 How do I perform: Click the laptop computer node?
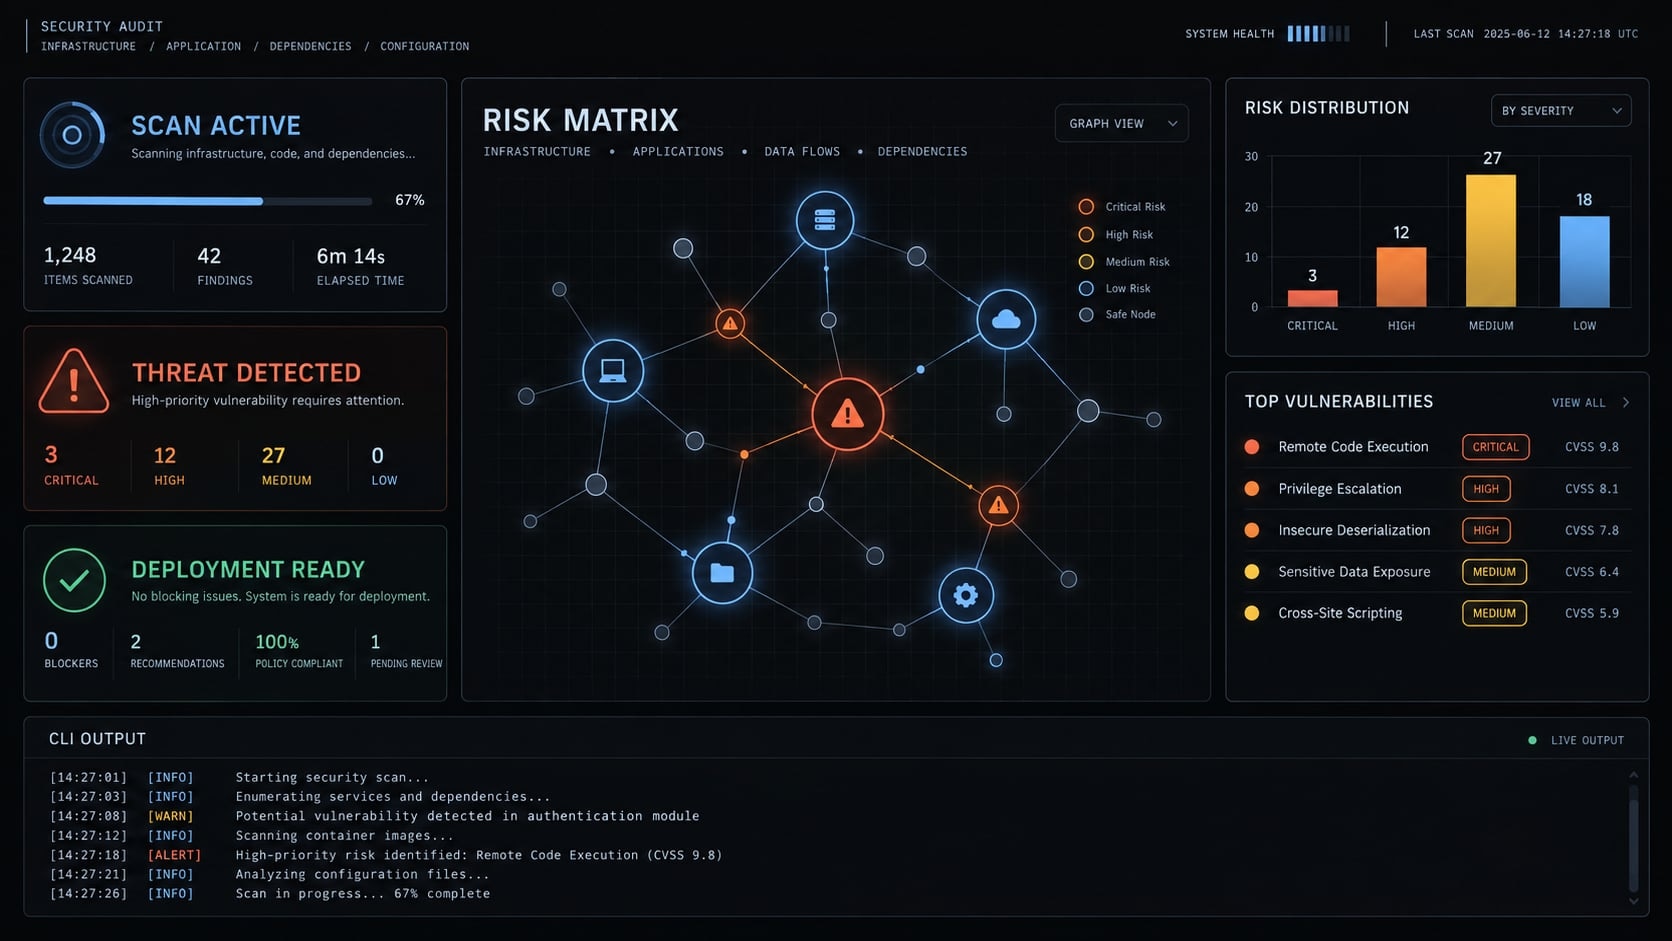[x=612, y=371]
